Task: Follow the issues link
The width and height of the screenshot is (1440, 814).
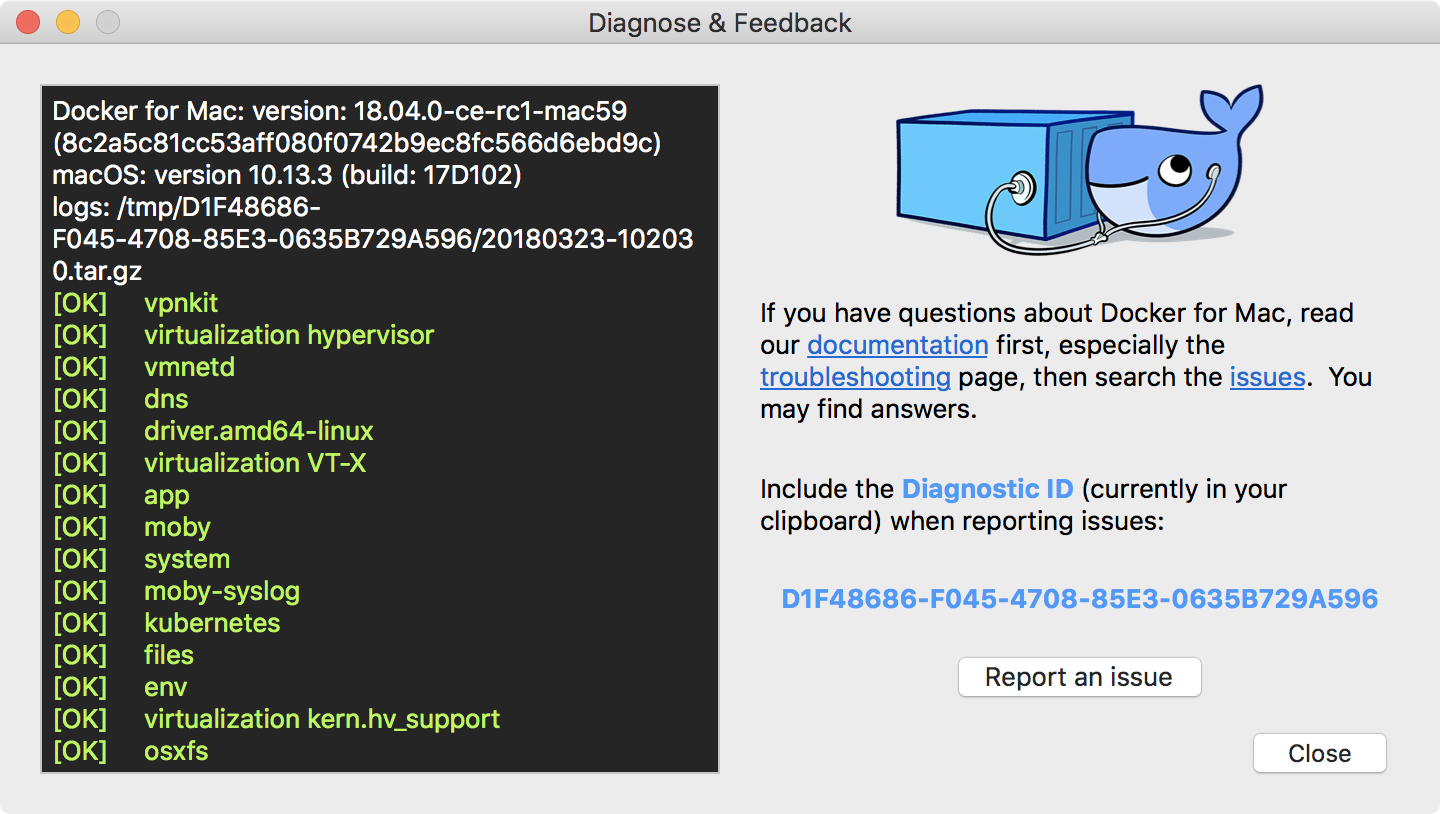Action: 1267,377
